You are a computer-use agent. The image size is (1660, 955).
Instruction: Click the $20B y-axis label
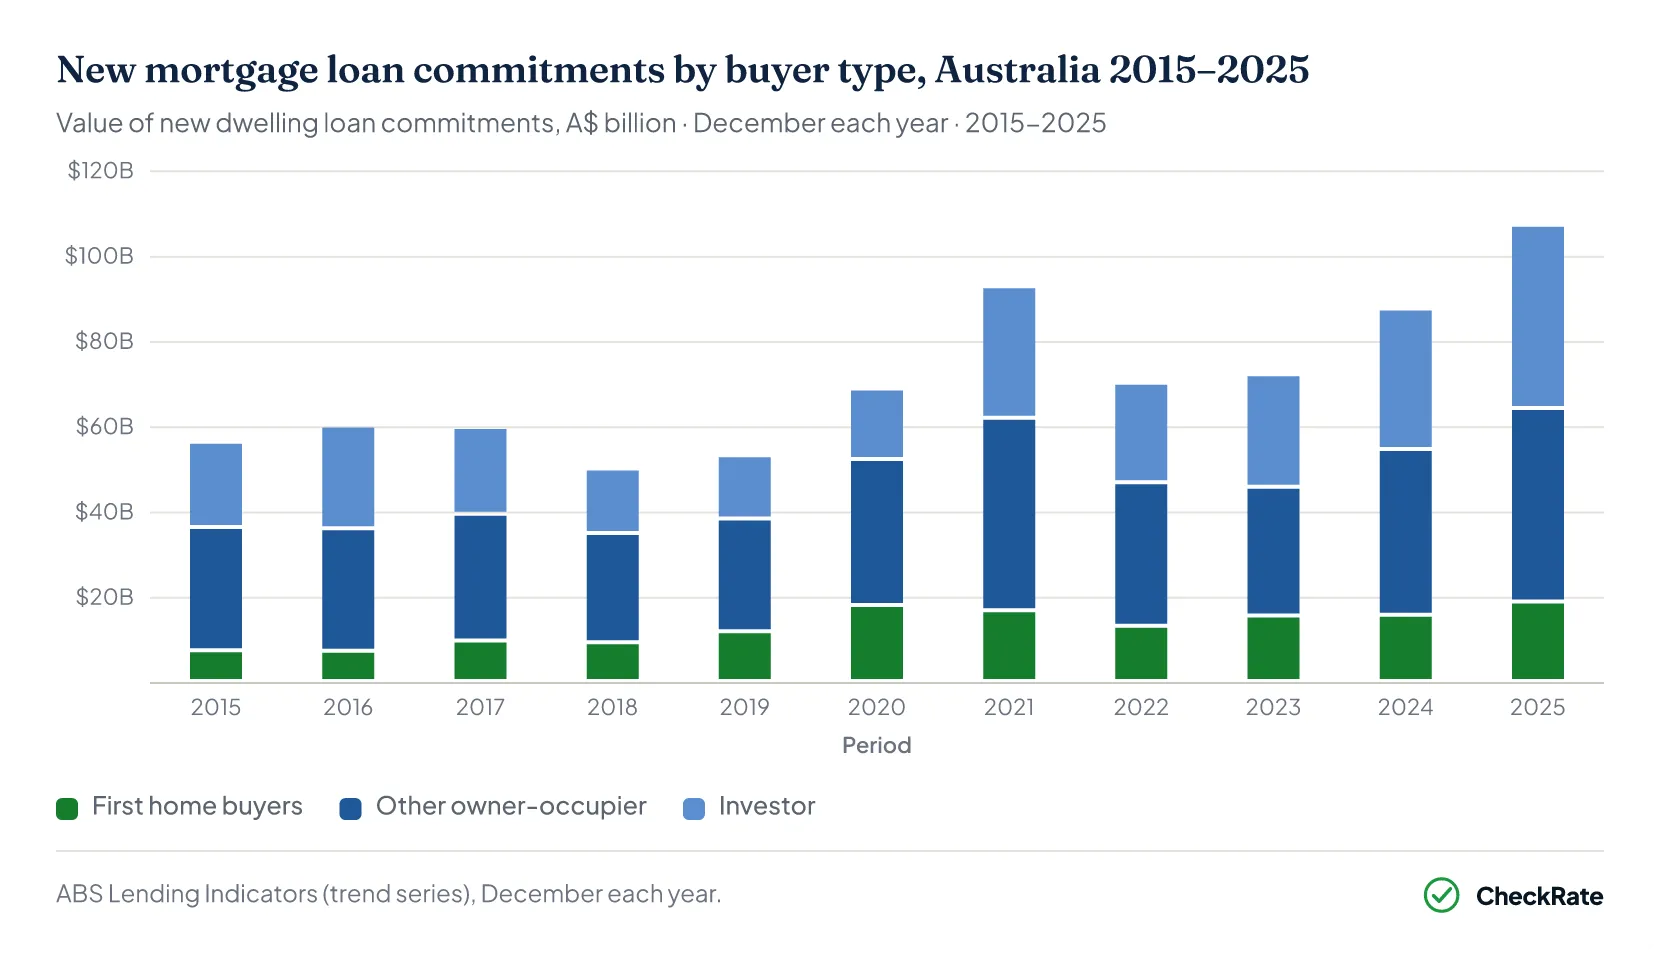pos(104,597)
